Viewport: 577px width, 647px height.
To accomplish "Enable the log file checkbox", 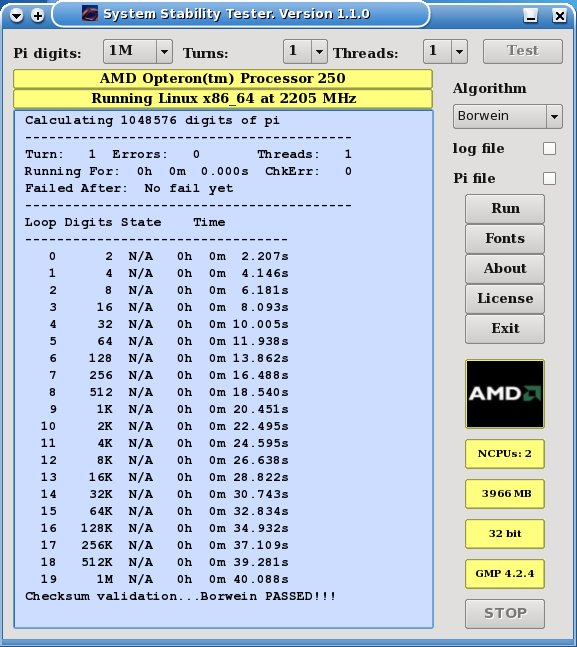I will [549, 149].
